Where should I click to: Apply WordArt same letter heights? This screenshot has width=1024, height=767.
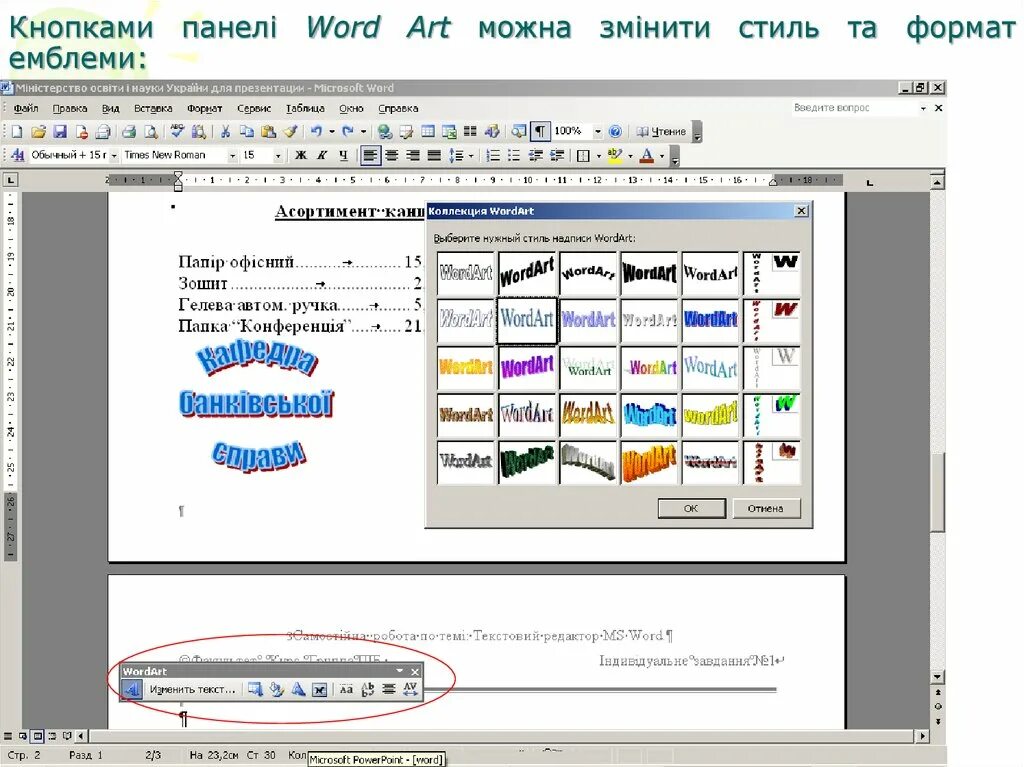click(x=346, y=689)
